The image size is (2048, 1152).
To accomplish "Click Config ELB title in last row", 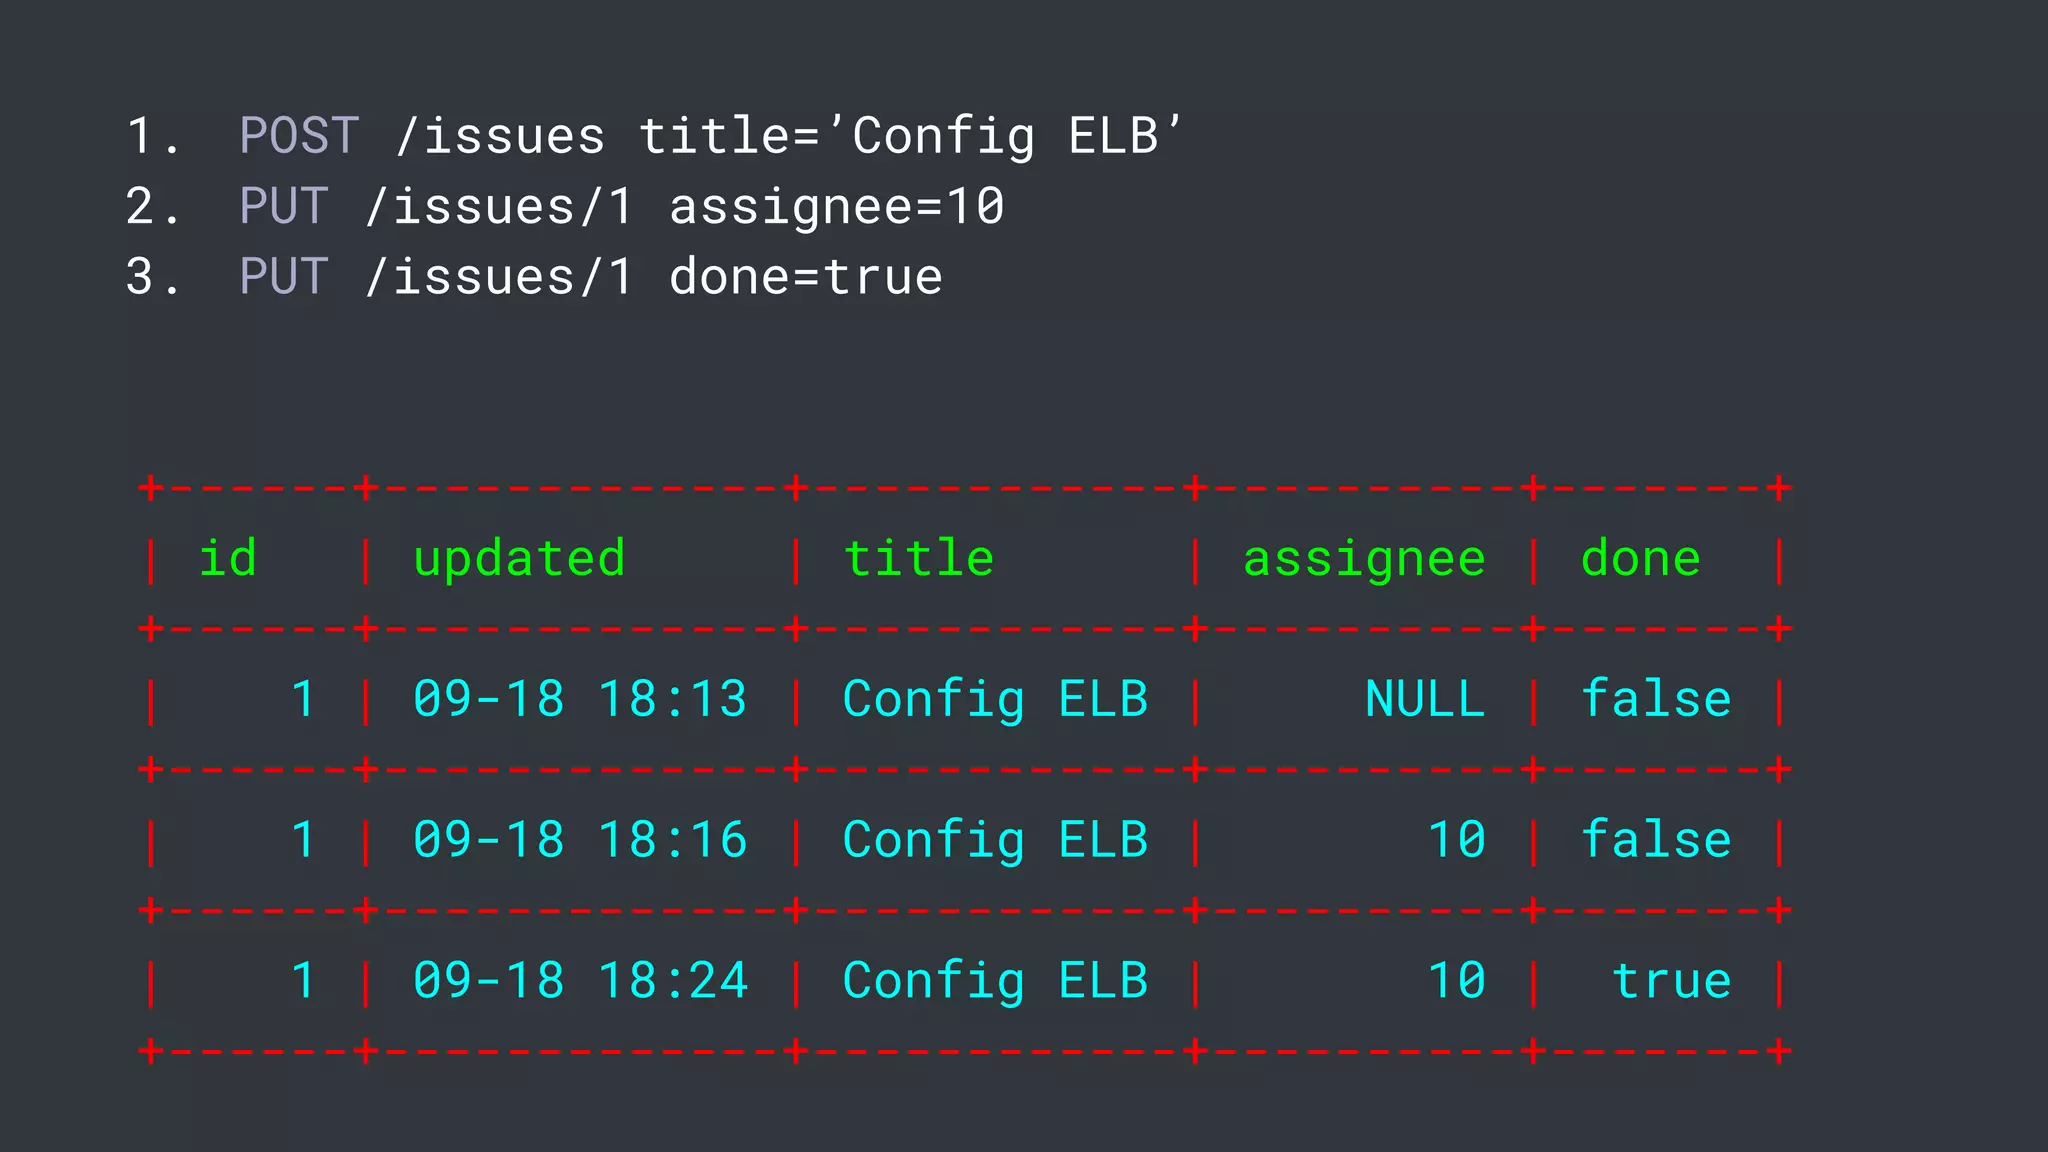I will click(995, 982).
